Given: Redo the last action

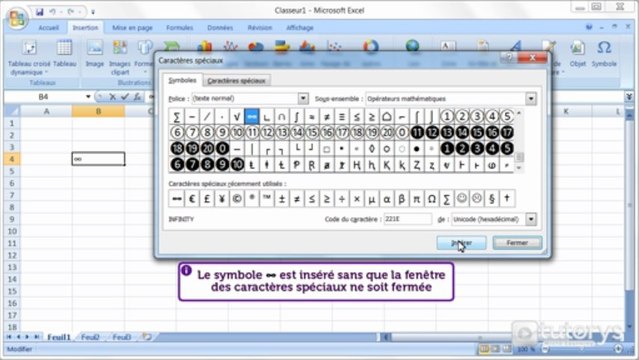Looking at the screenshot, I should (71, 12).
